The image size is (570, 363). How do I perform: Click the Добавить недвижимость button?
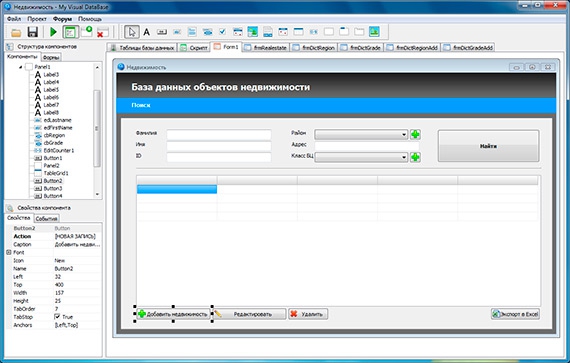[x=173, y=314]
